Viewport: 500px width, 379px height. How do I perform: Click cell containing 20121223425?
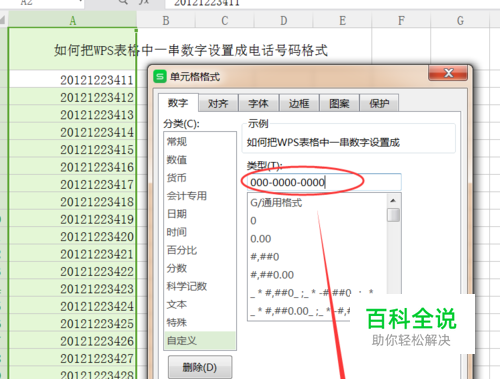pyautogui.click(x=73, y=323)
